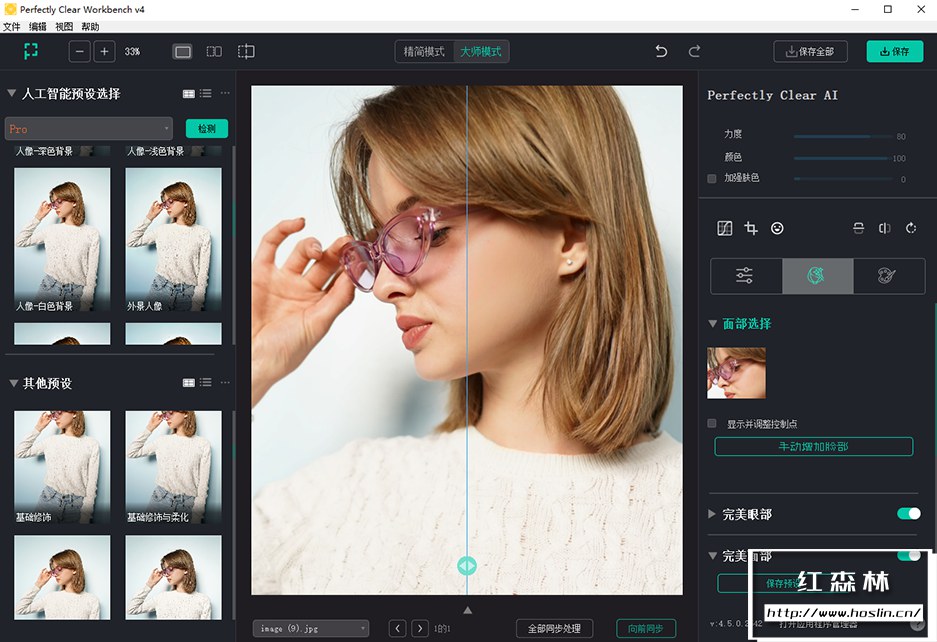Open the 帮助 menu
937x642 pixels.
click(90, 26)
